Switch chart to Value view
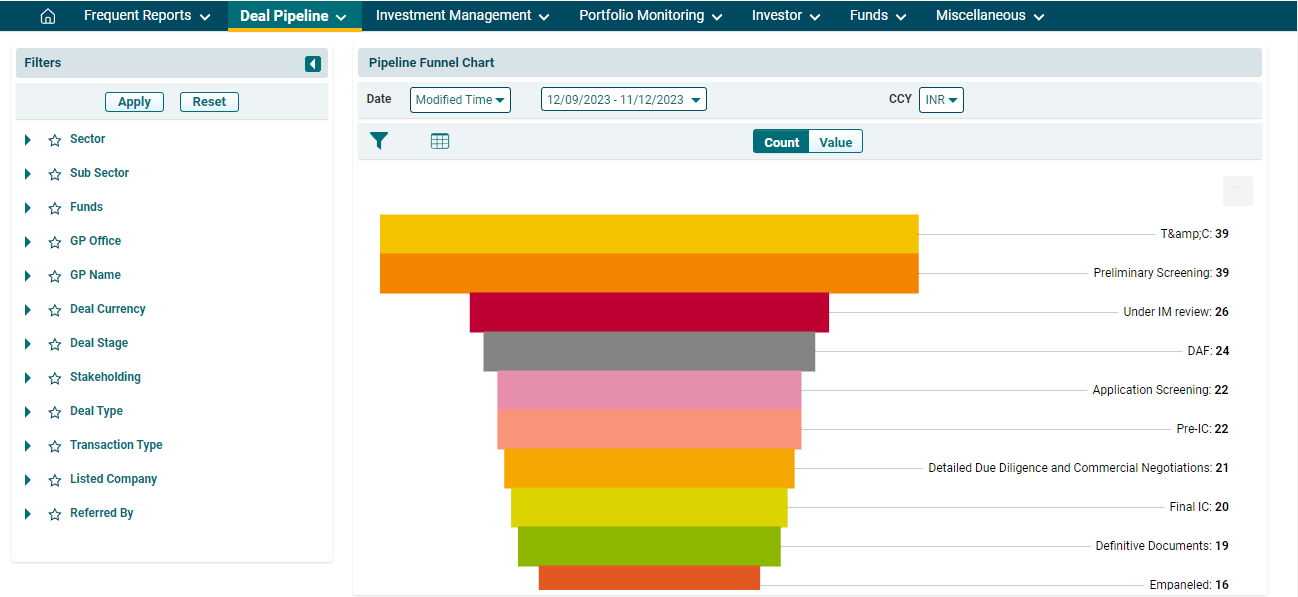This screenshot has width=1298, height=597. click(835, 142)
